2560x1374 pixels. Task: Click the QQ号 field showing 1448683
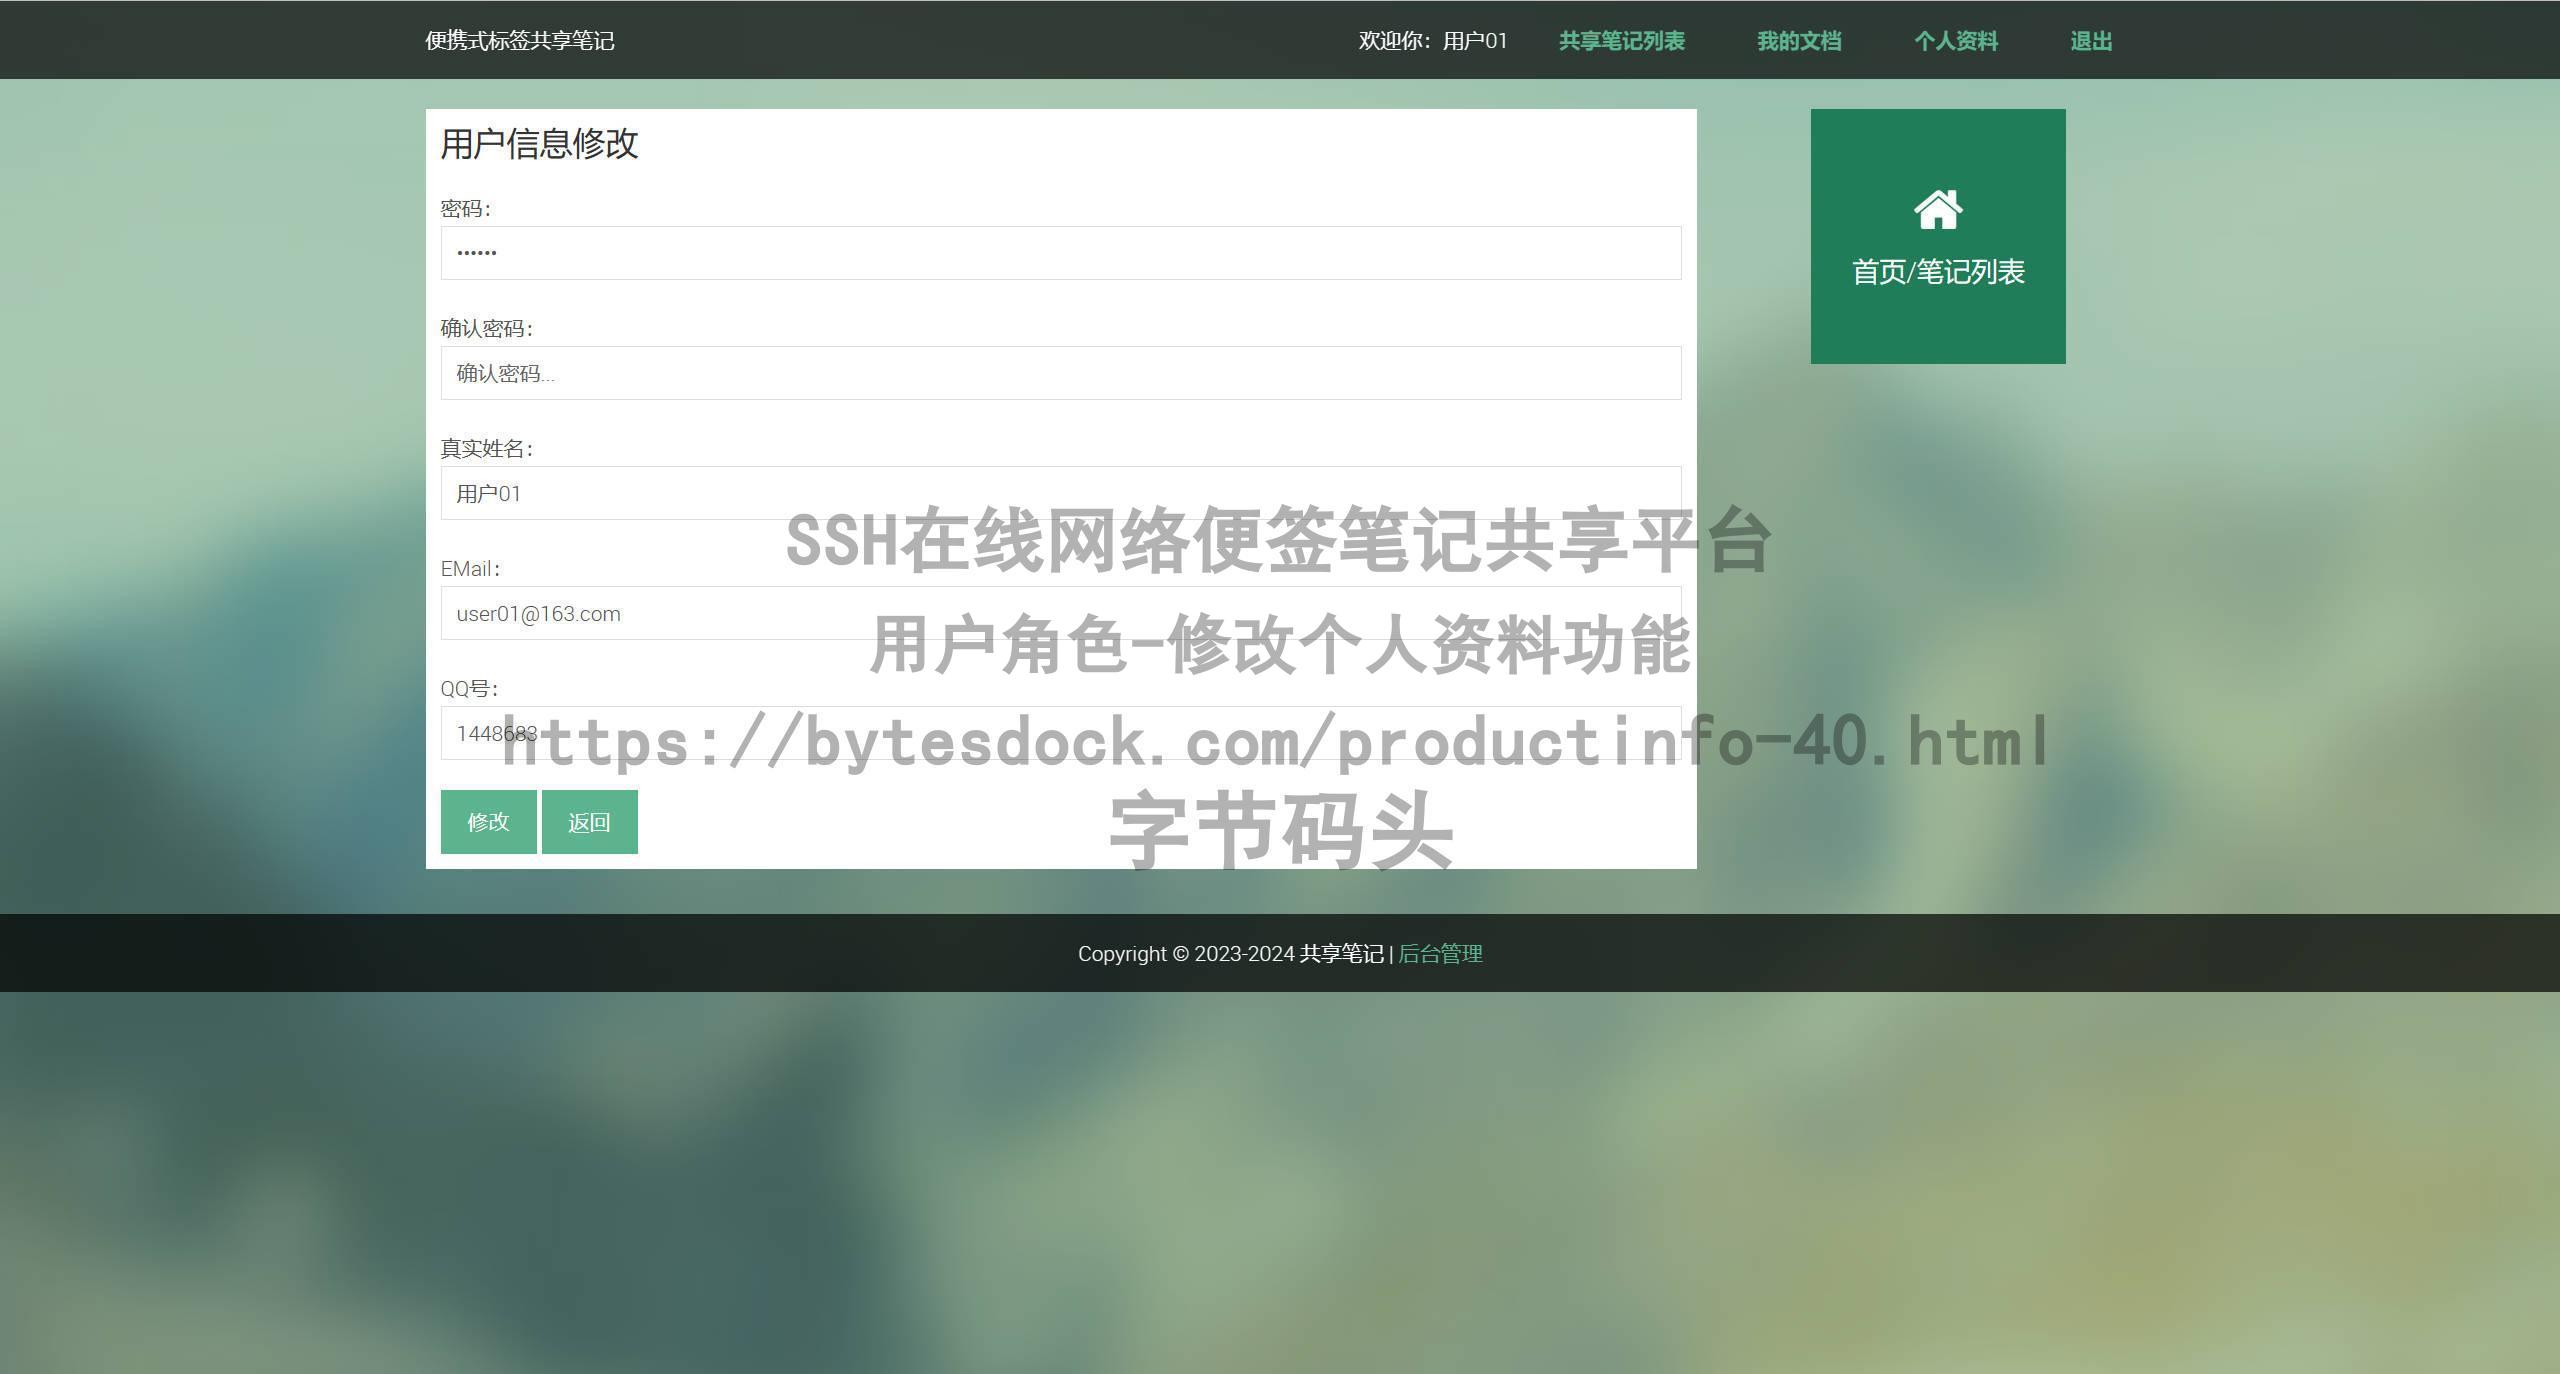1060,733
